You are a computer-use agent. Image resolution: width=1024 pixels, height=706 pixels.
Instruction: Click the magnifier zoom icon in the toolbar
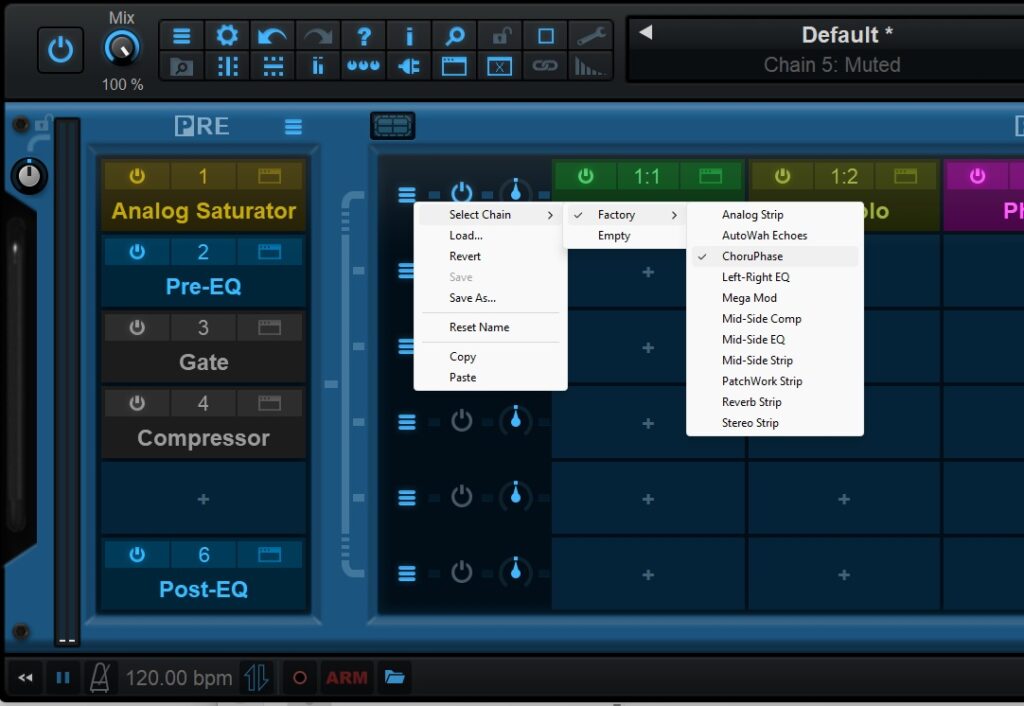[455, 37]
